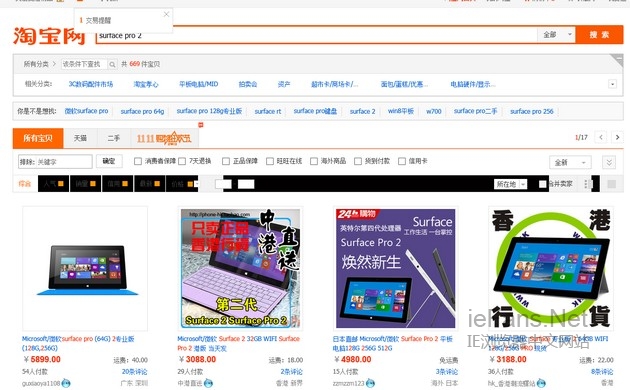The width and height of the screenshot is (630, 390).
Task: Expand more filters double-chevron button
Action: tap(609, 162)
